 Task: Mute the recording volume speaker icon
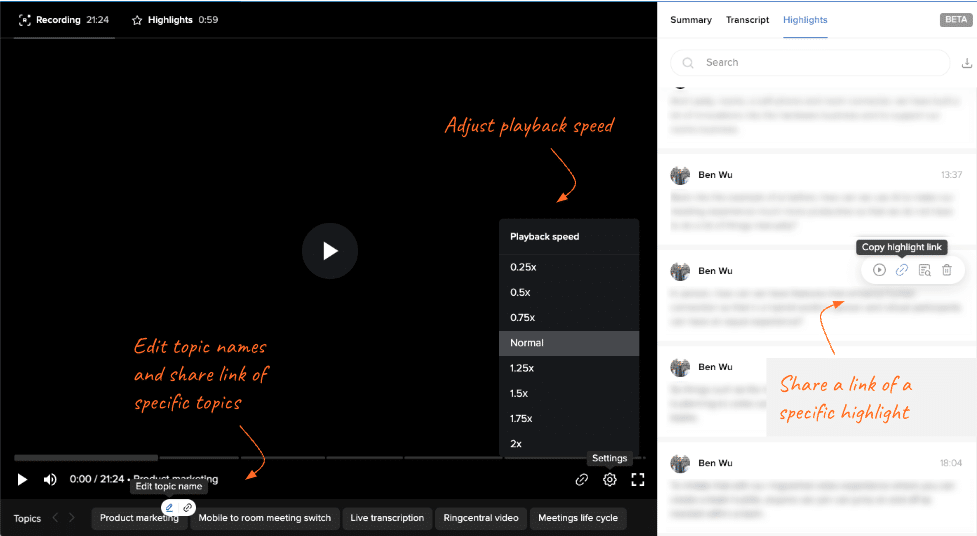pos(50,480)
